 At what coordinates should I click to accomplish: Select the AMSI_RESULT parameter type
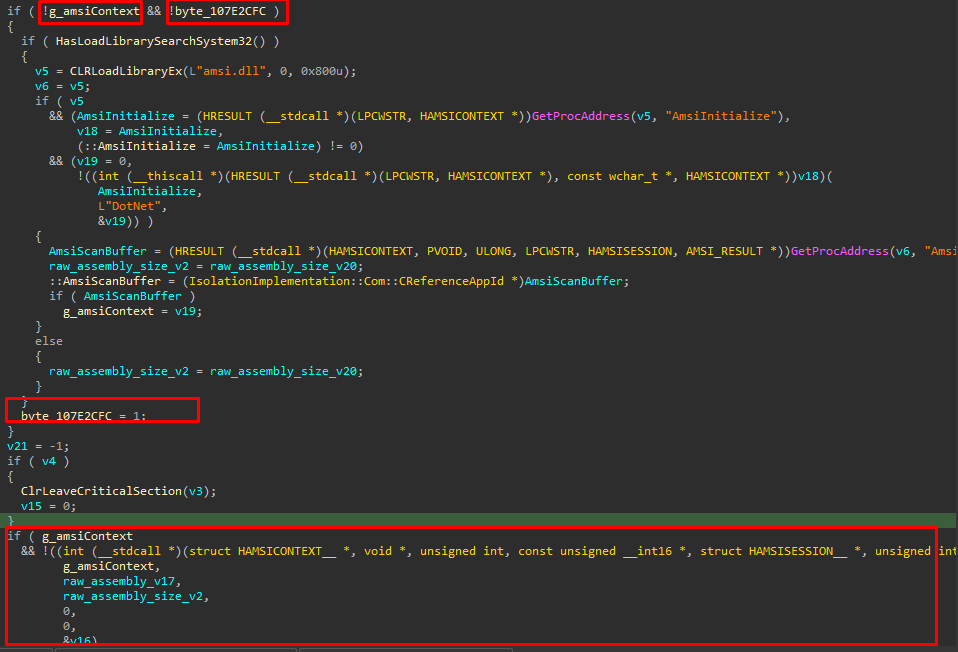click(724, 251)
